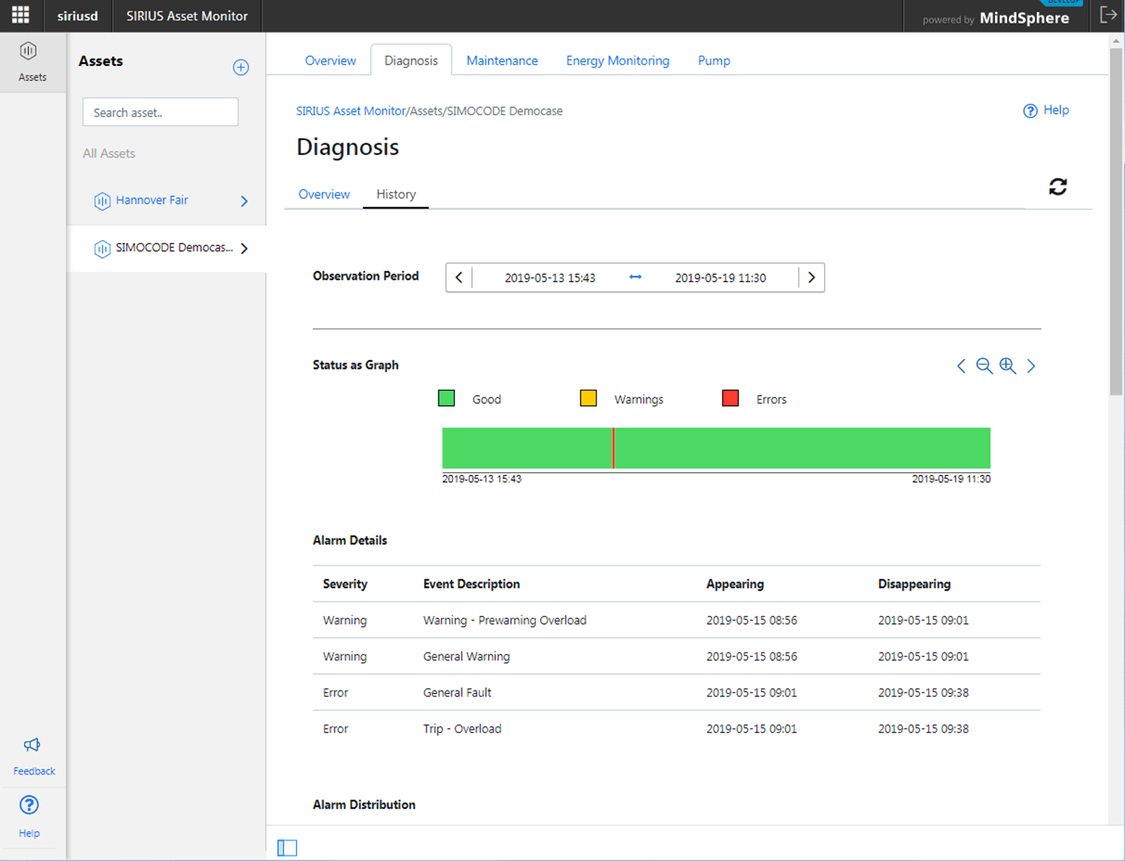Click the Disappearing column header
The width and height of the screenshot is (1125, 861).
(914, 584)
